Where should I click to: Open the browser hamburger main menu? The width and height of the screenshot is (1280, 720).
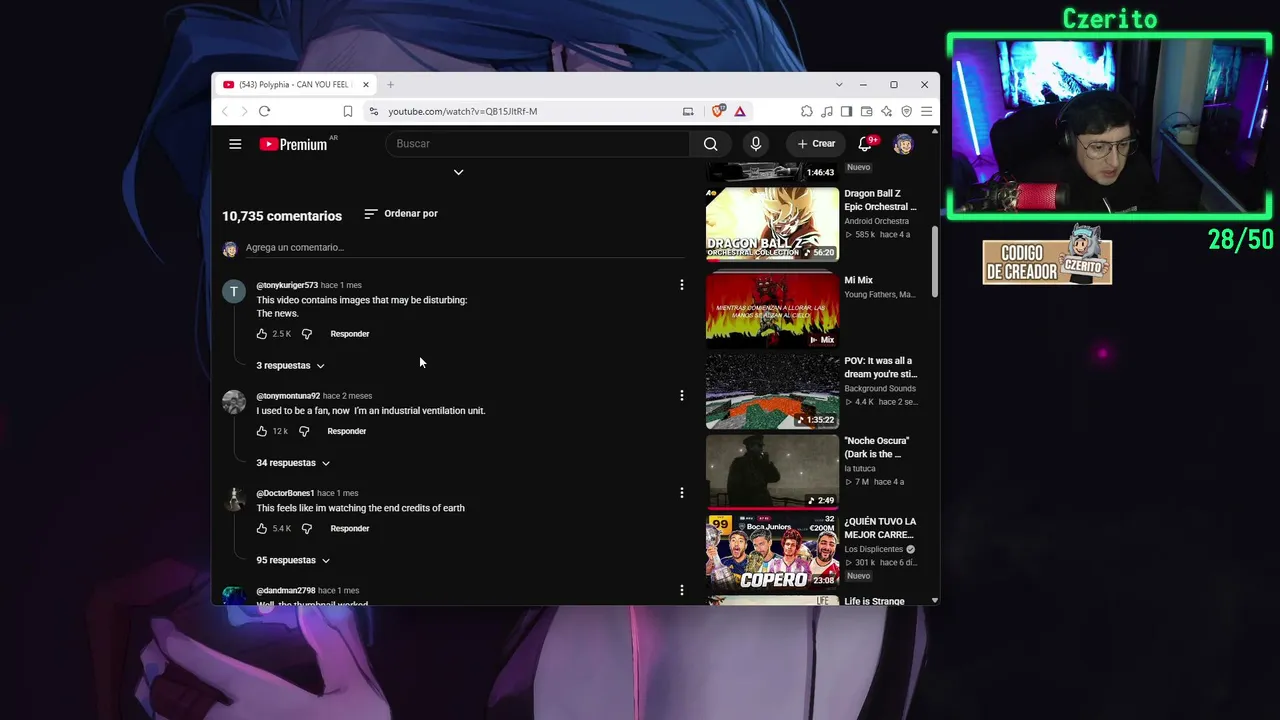pos(927,111)
